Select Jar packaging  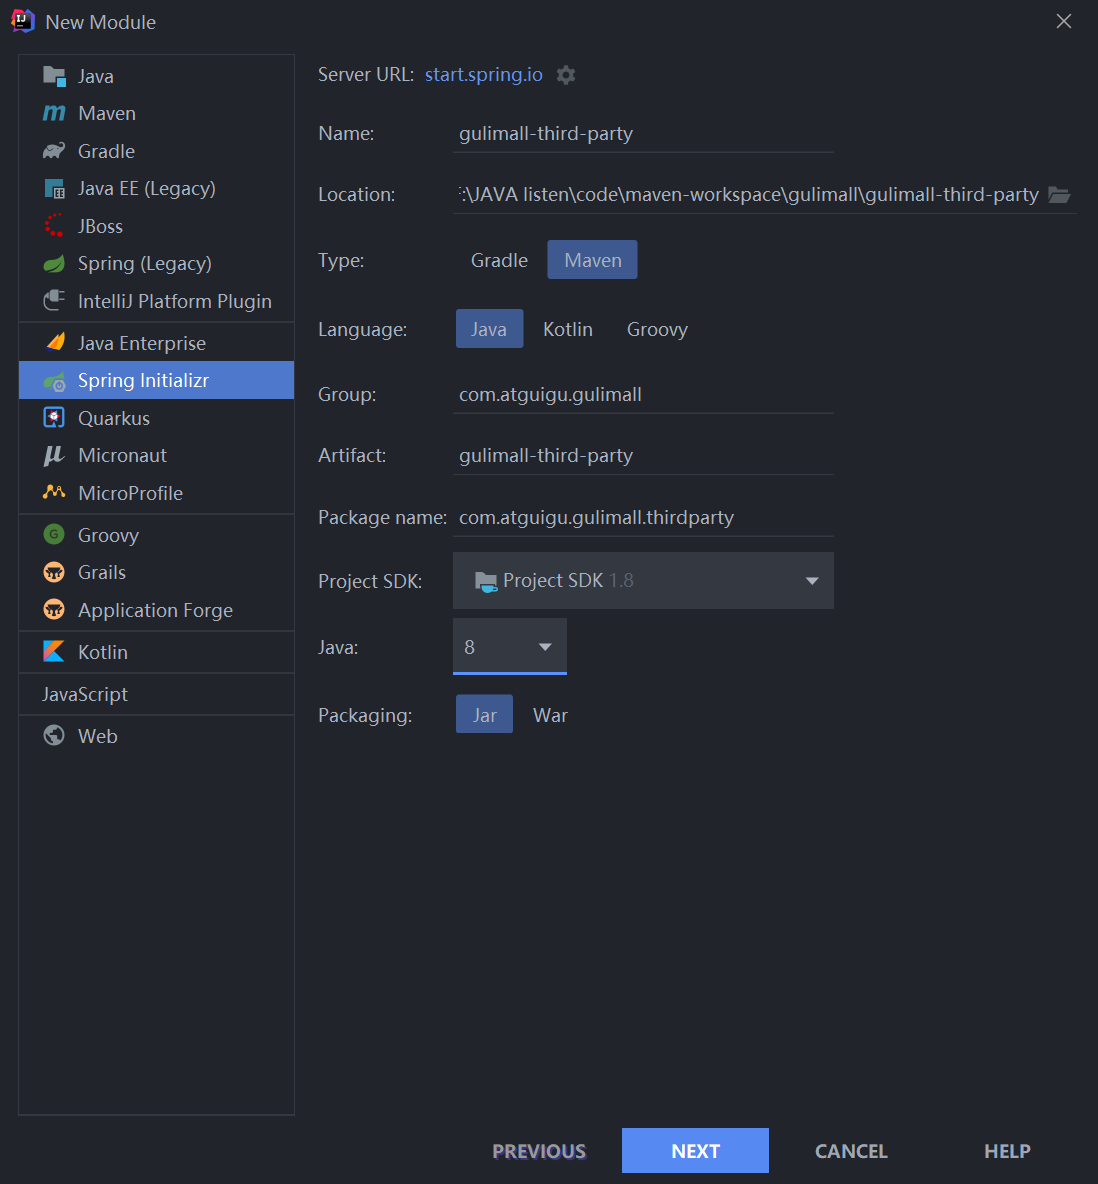[485, 714]
